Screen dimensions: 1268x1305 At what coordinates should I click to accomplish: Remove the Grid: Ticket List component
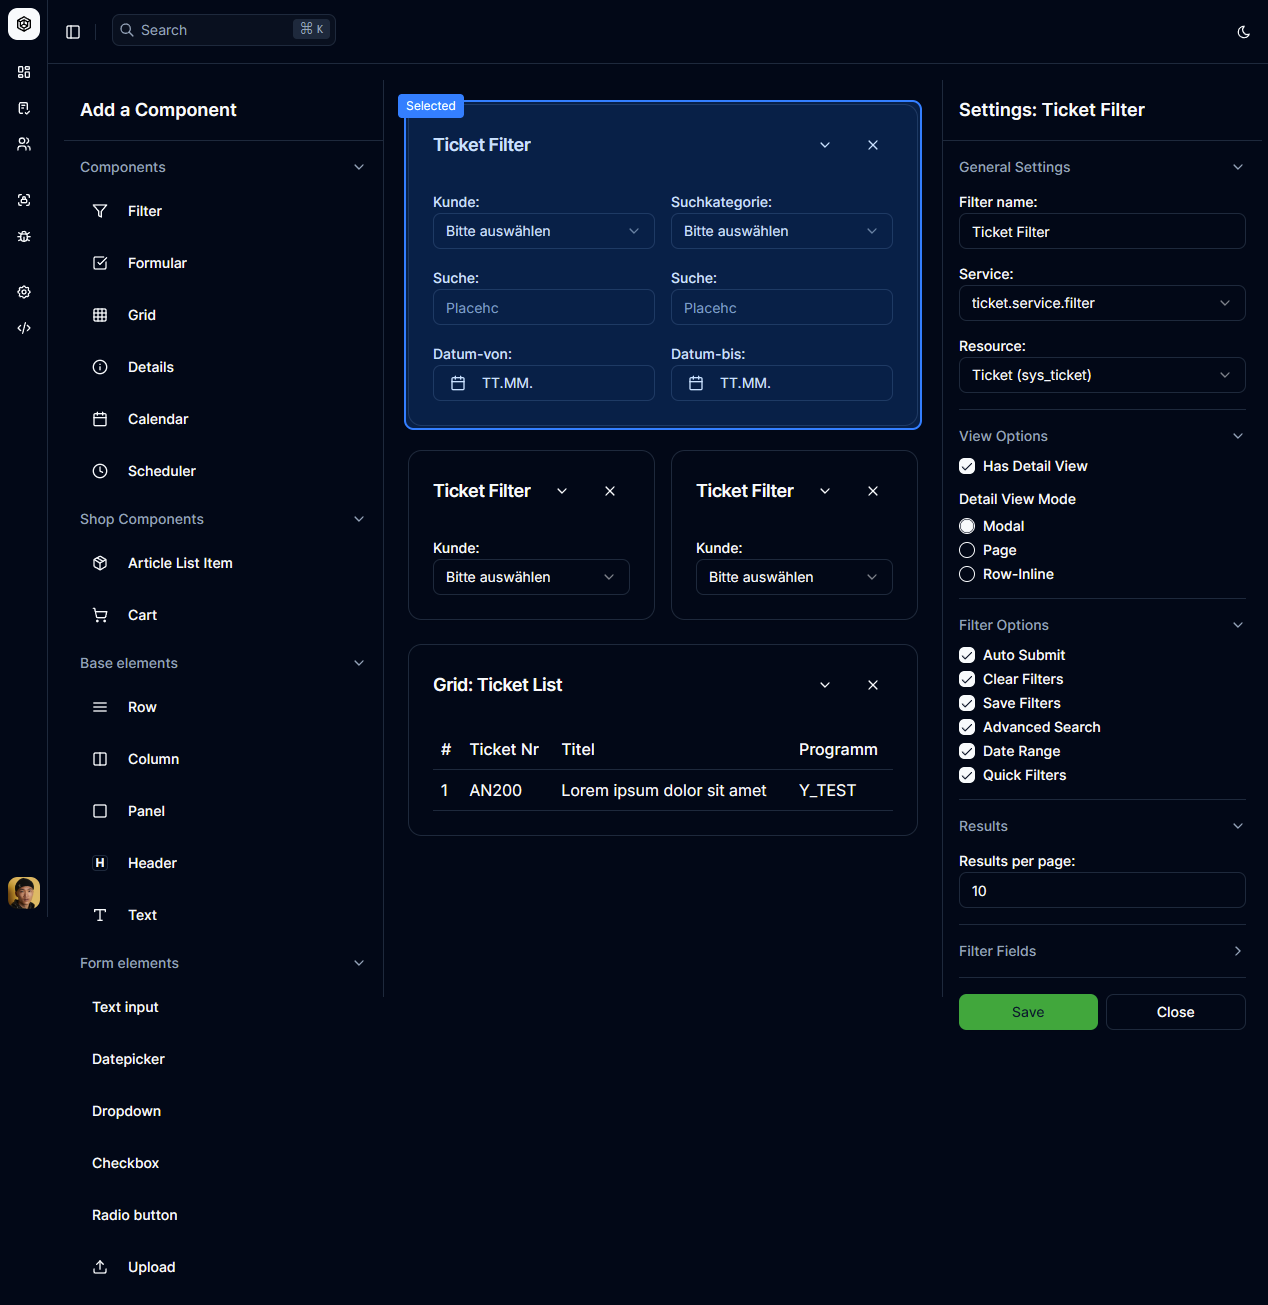click(872, 685)
